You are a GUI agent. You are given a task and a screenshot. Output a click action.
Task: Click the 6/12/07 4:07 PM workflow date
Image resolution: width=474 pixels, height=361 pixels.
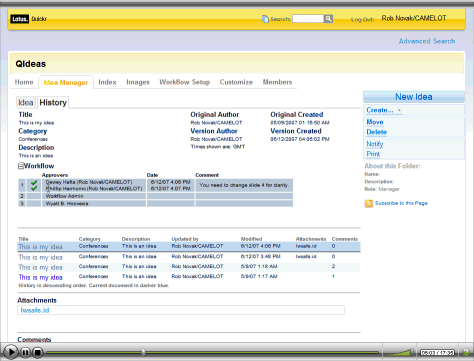point(170,188)
